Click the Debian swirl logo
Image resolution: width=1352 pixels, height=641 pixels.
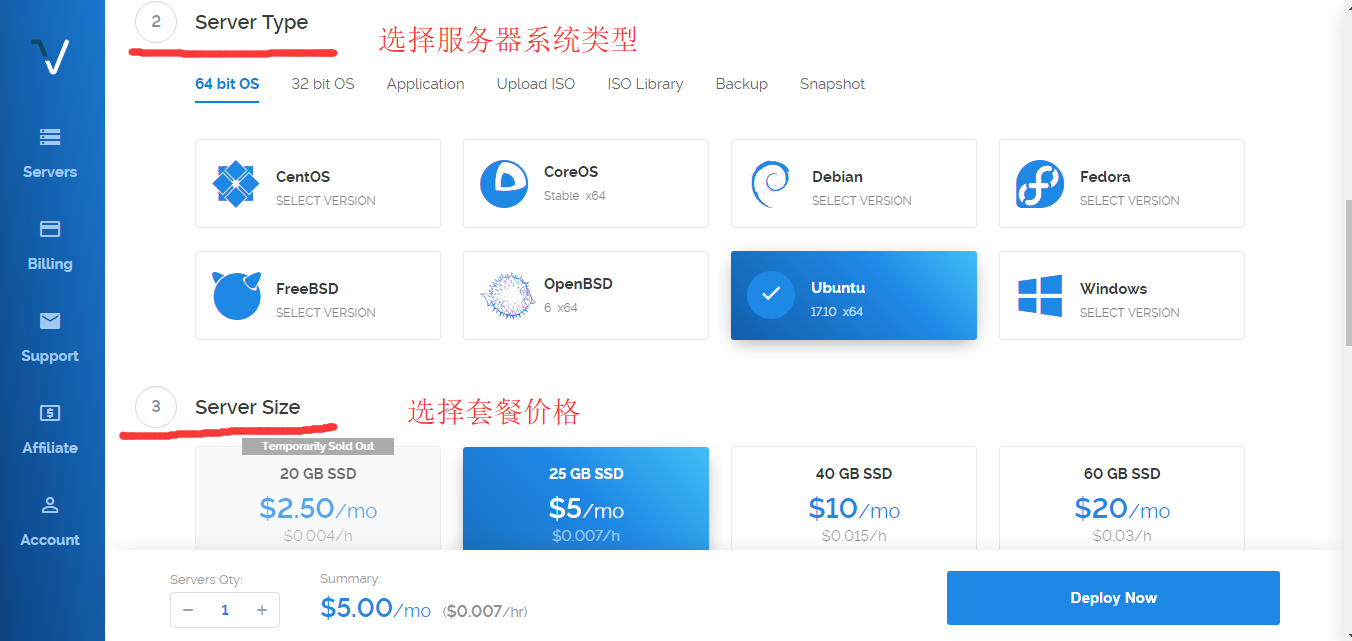click(771, 184)
